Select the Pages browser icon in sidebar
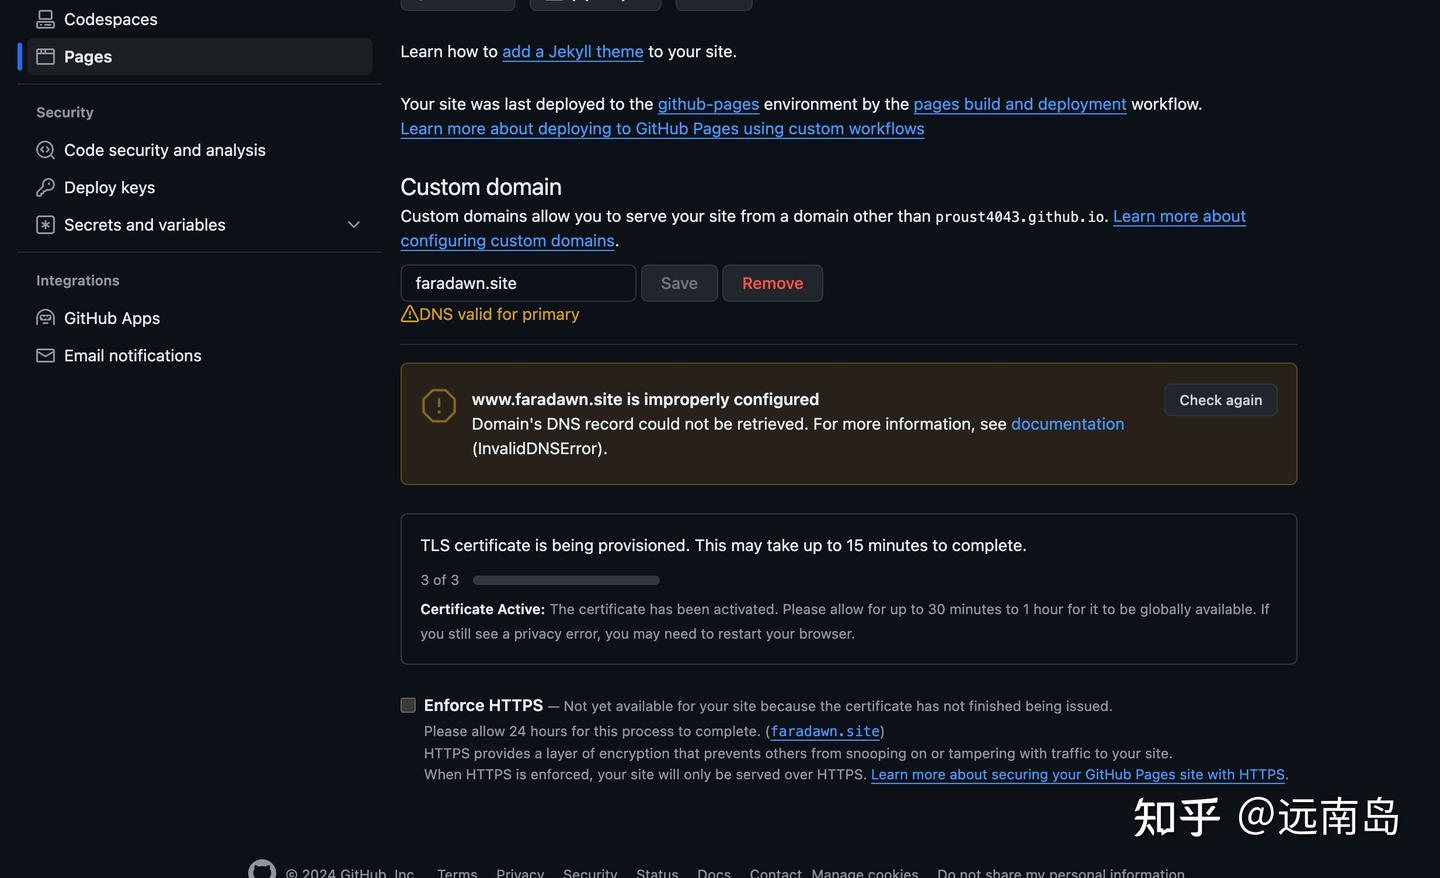Image resolution: width=1440 pixels, height=878 pixels. (44, 56)
